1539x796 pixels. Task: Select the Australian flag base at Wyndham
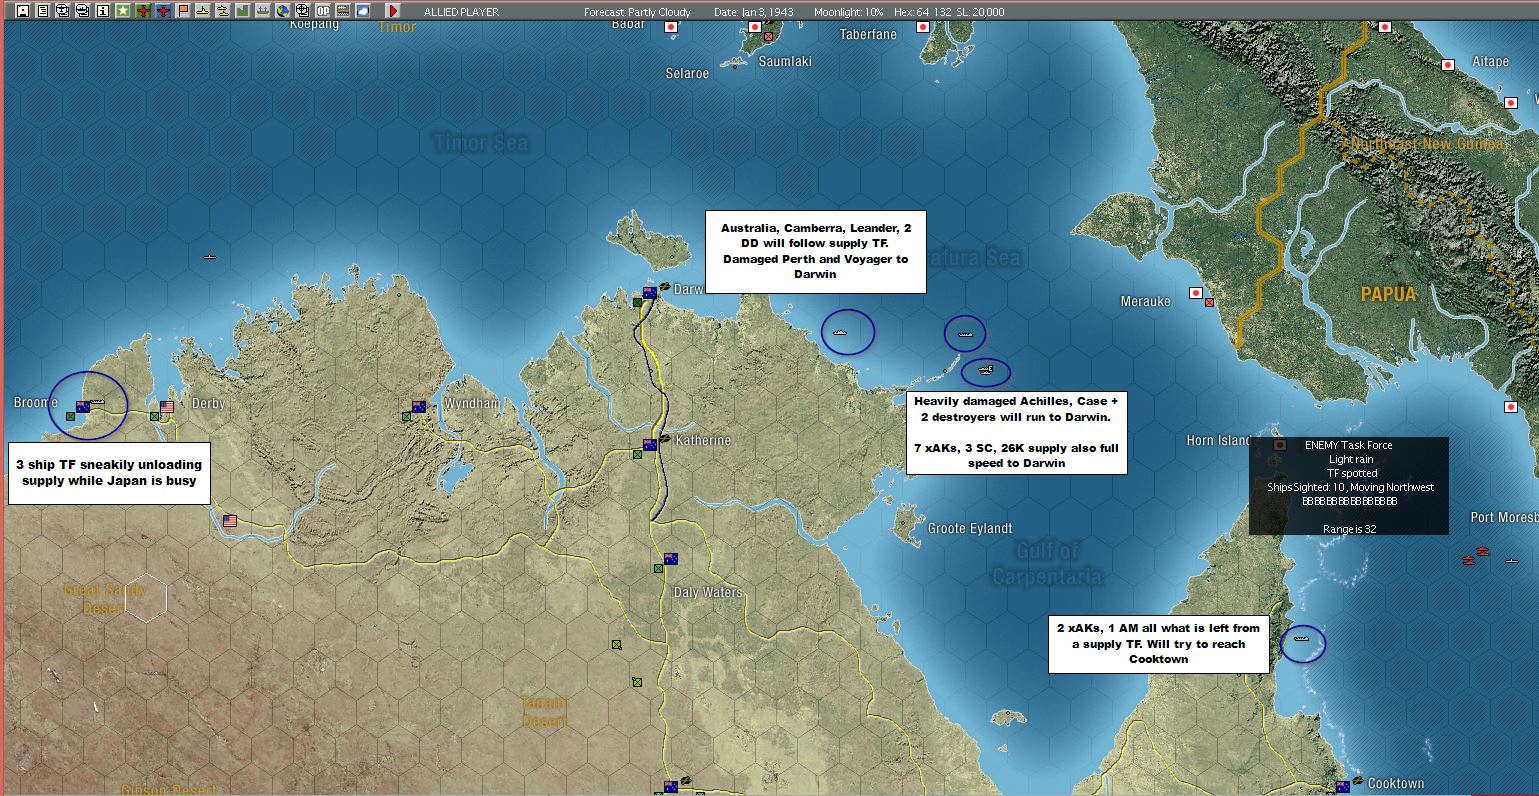(419, 407)
